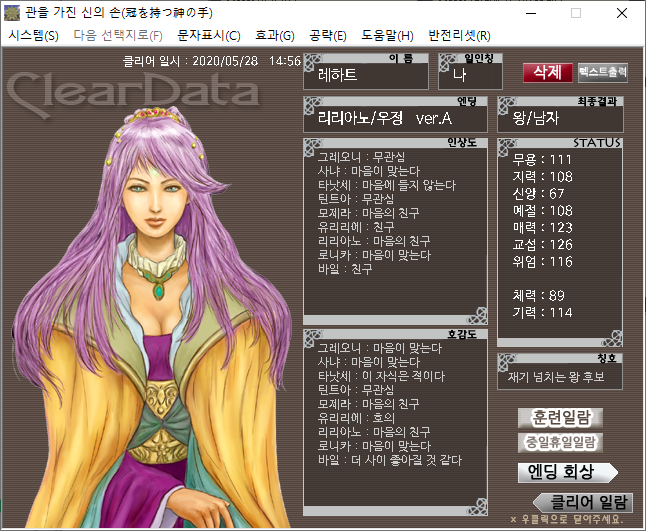Select status row 예절 : 108
This screenshot has height=531, width=646.
coord(542,211)
